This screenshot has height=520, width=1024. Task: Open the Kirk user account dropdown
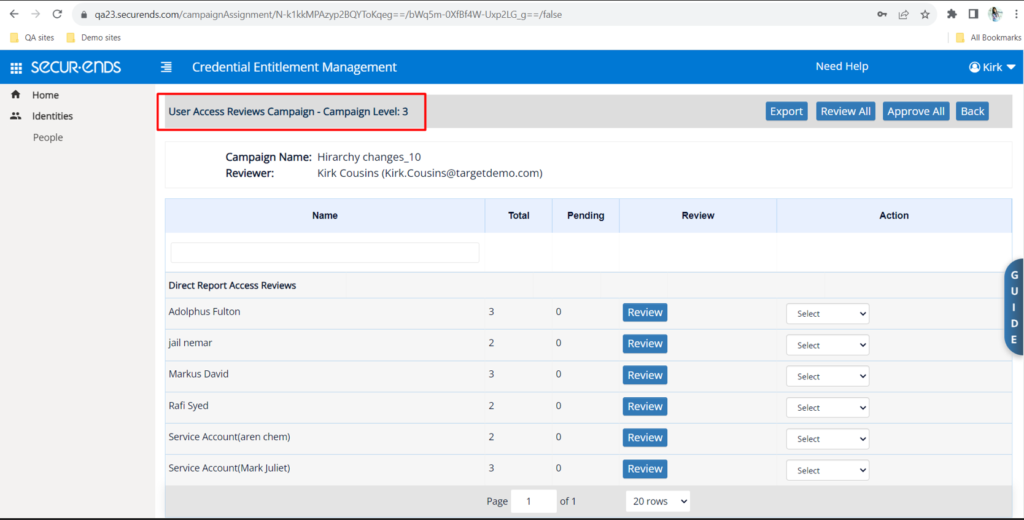[992, 67]
